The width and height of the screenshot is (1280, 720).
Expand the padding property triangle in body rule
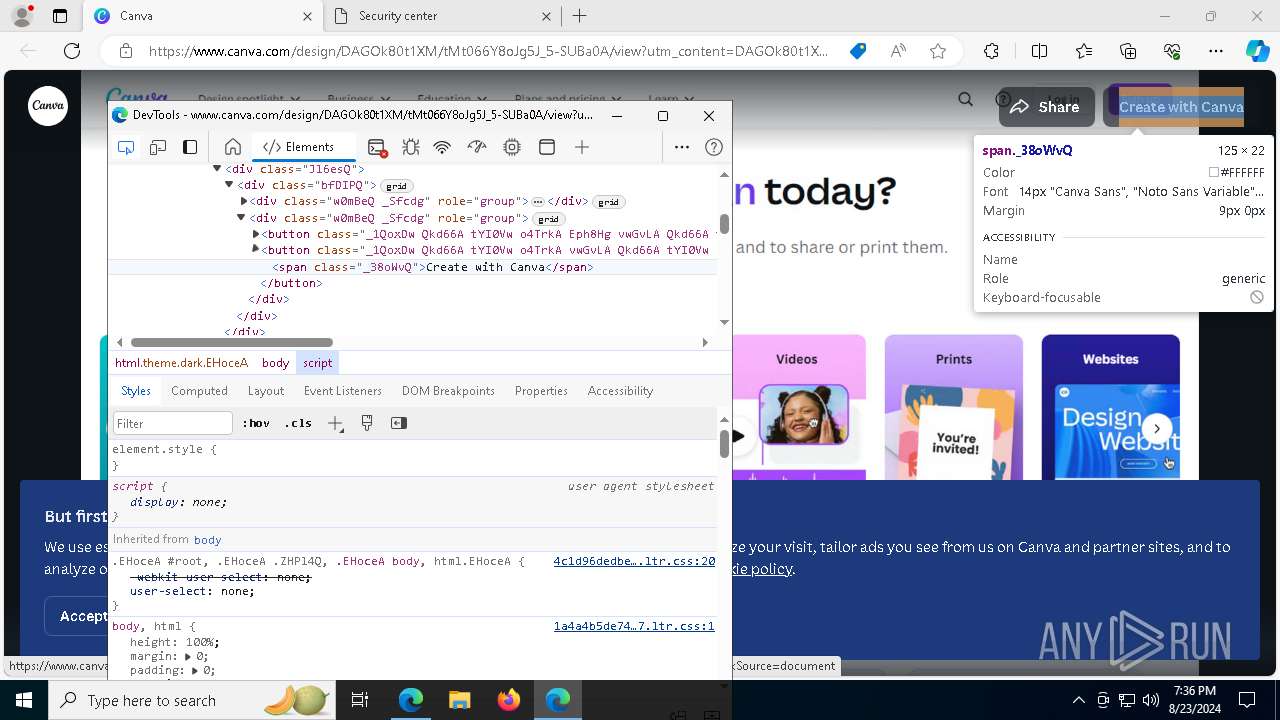196,671
